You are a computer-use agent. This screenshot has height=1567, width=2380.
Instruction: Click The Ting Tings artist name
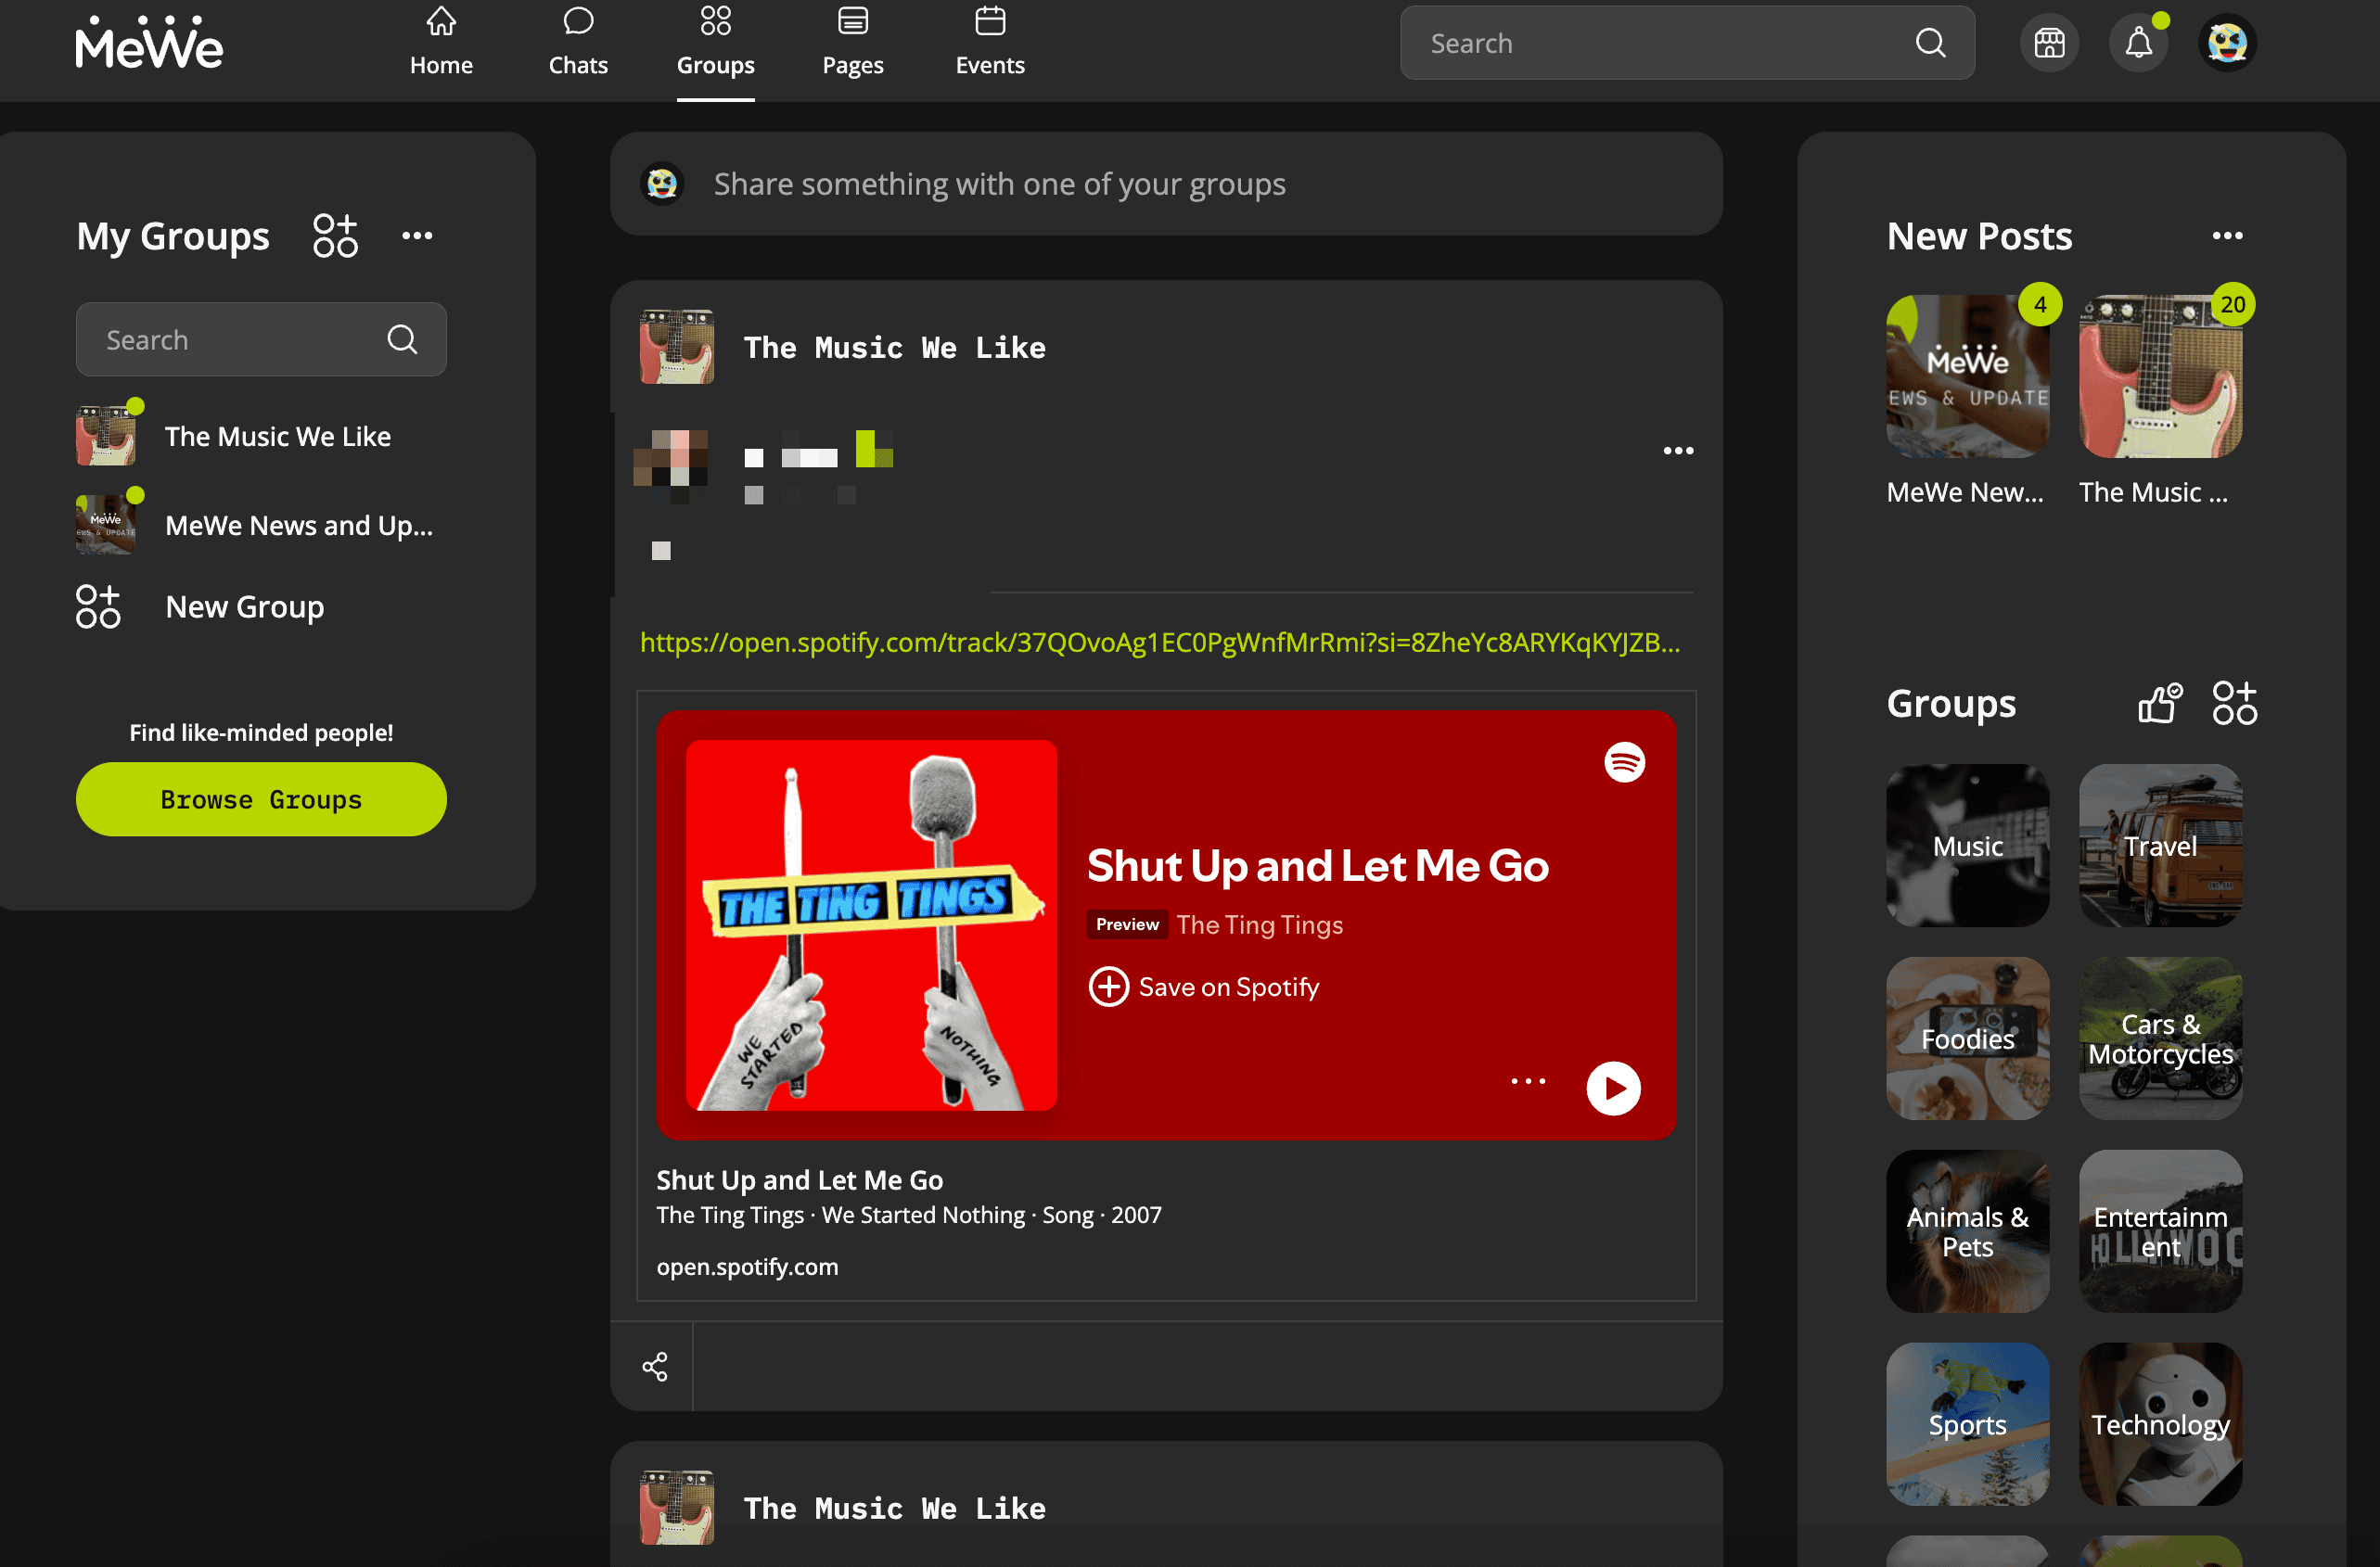click(x=1259, y=925)
